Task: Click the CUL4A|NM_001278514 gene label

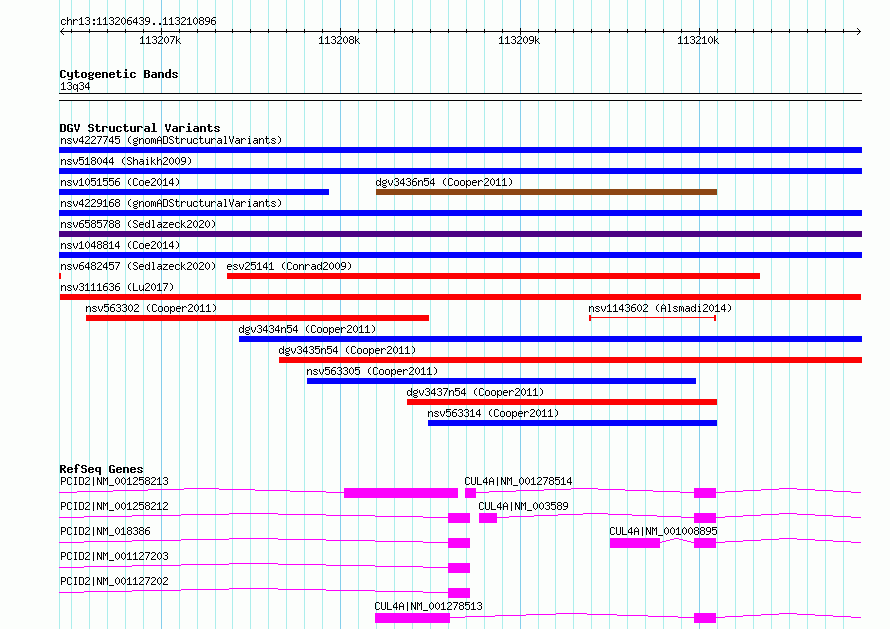Action: point(518,481)
